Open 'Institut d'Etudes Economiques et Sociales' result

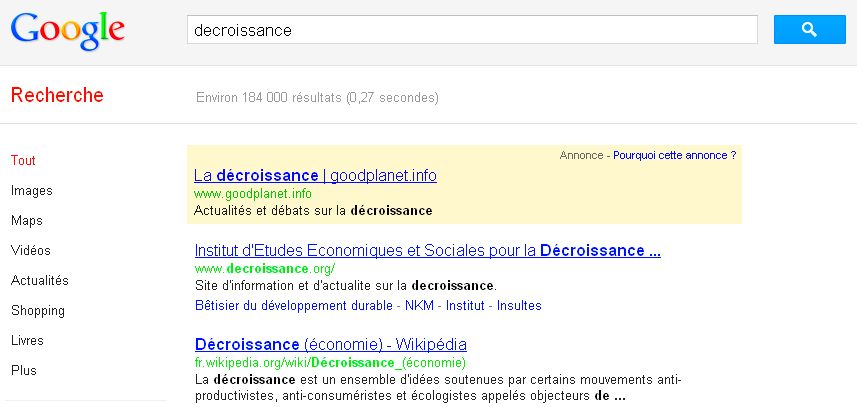(x=427, y=251)
